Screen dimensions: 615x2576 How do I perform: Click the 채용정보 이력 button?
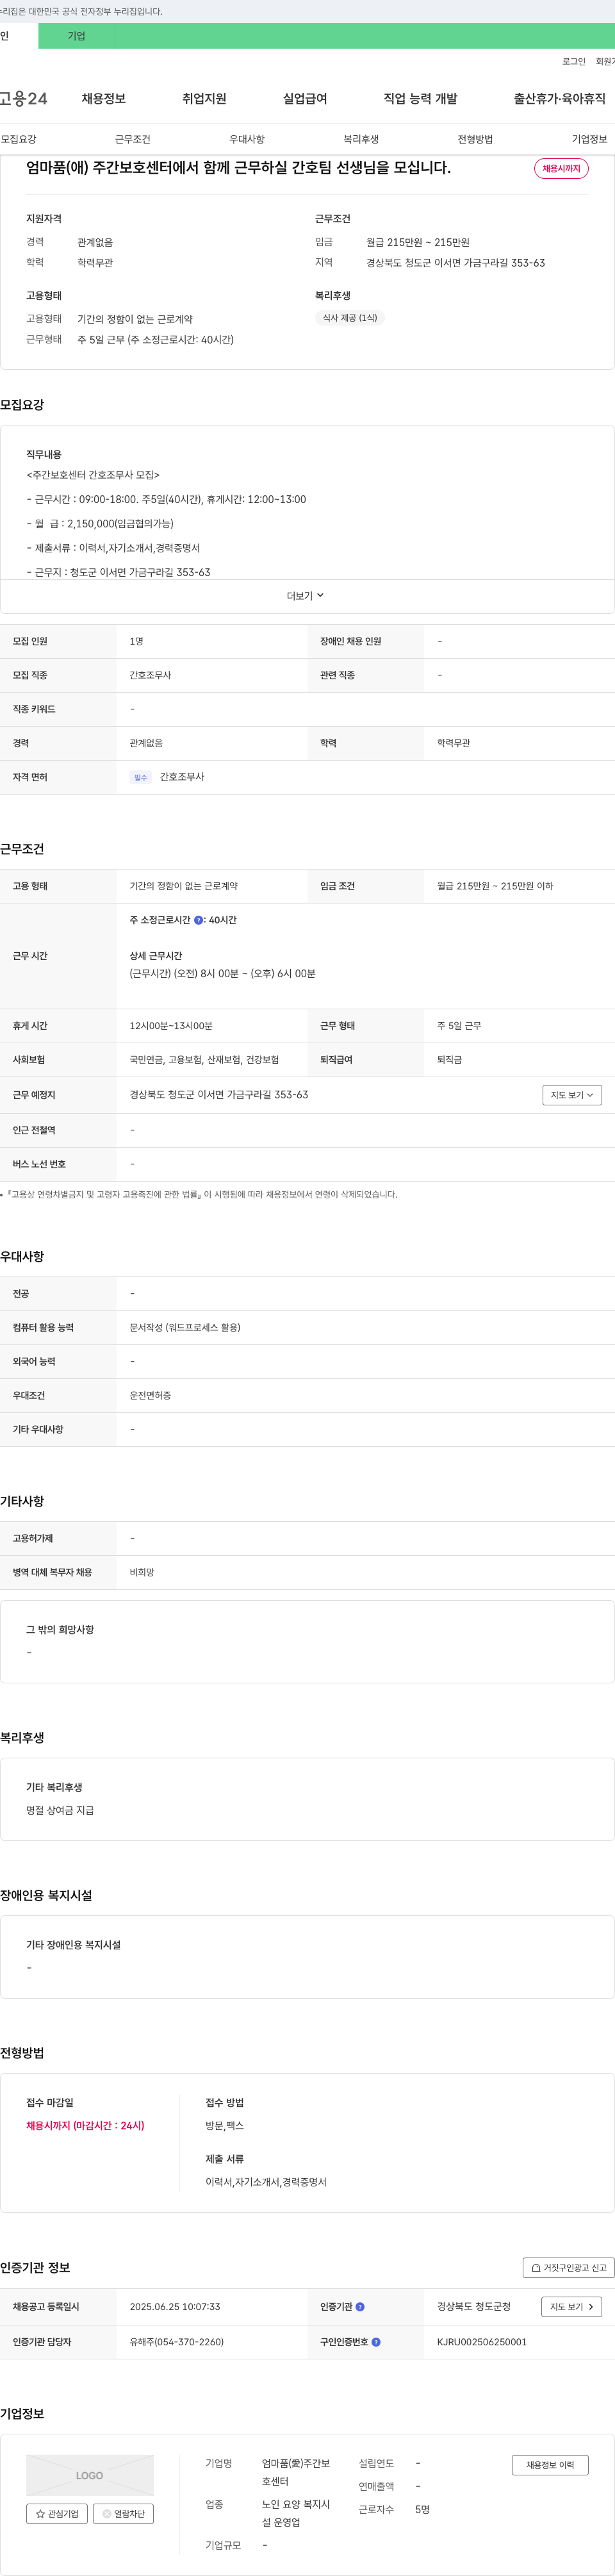550,2465
